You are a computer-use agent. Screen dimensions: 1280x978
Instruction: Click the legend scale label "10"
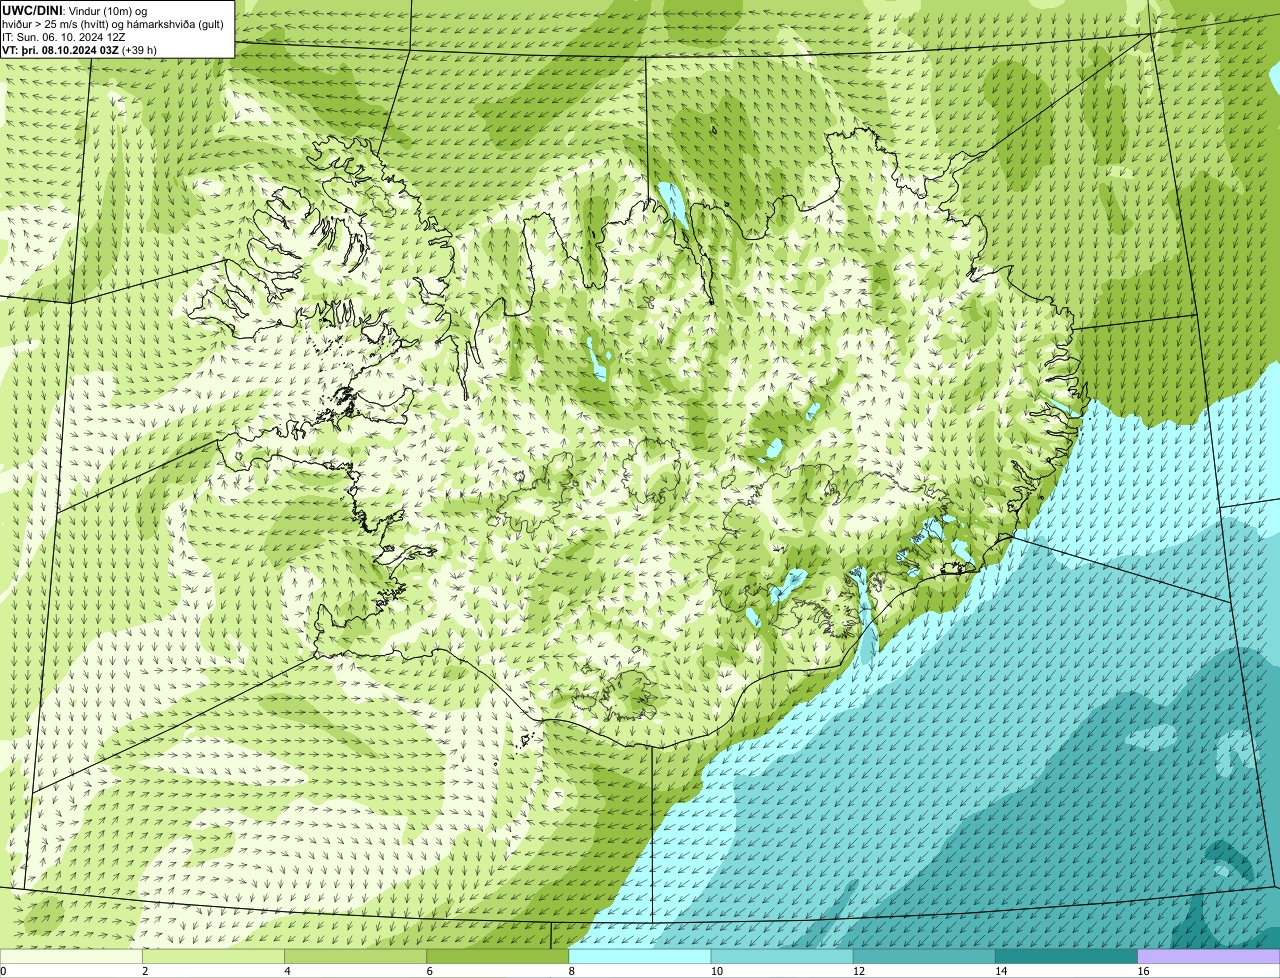tap(716, 971)
